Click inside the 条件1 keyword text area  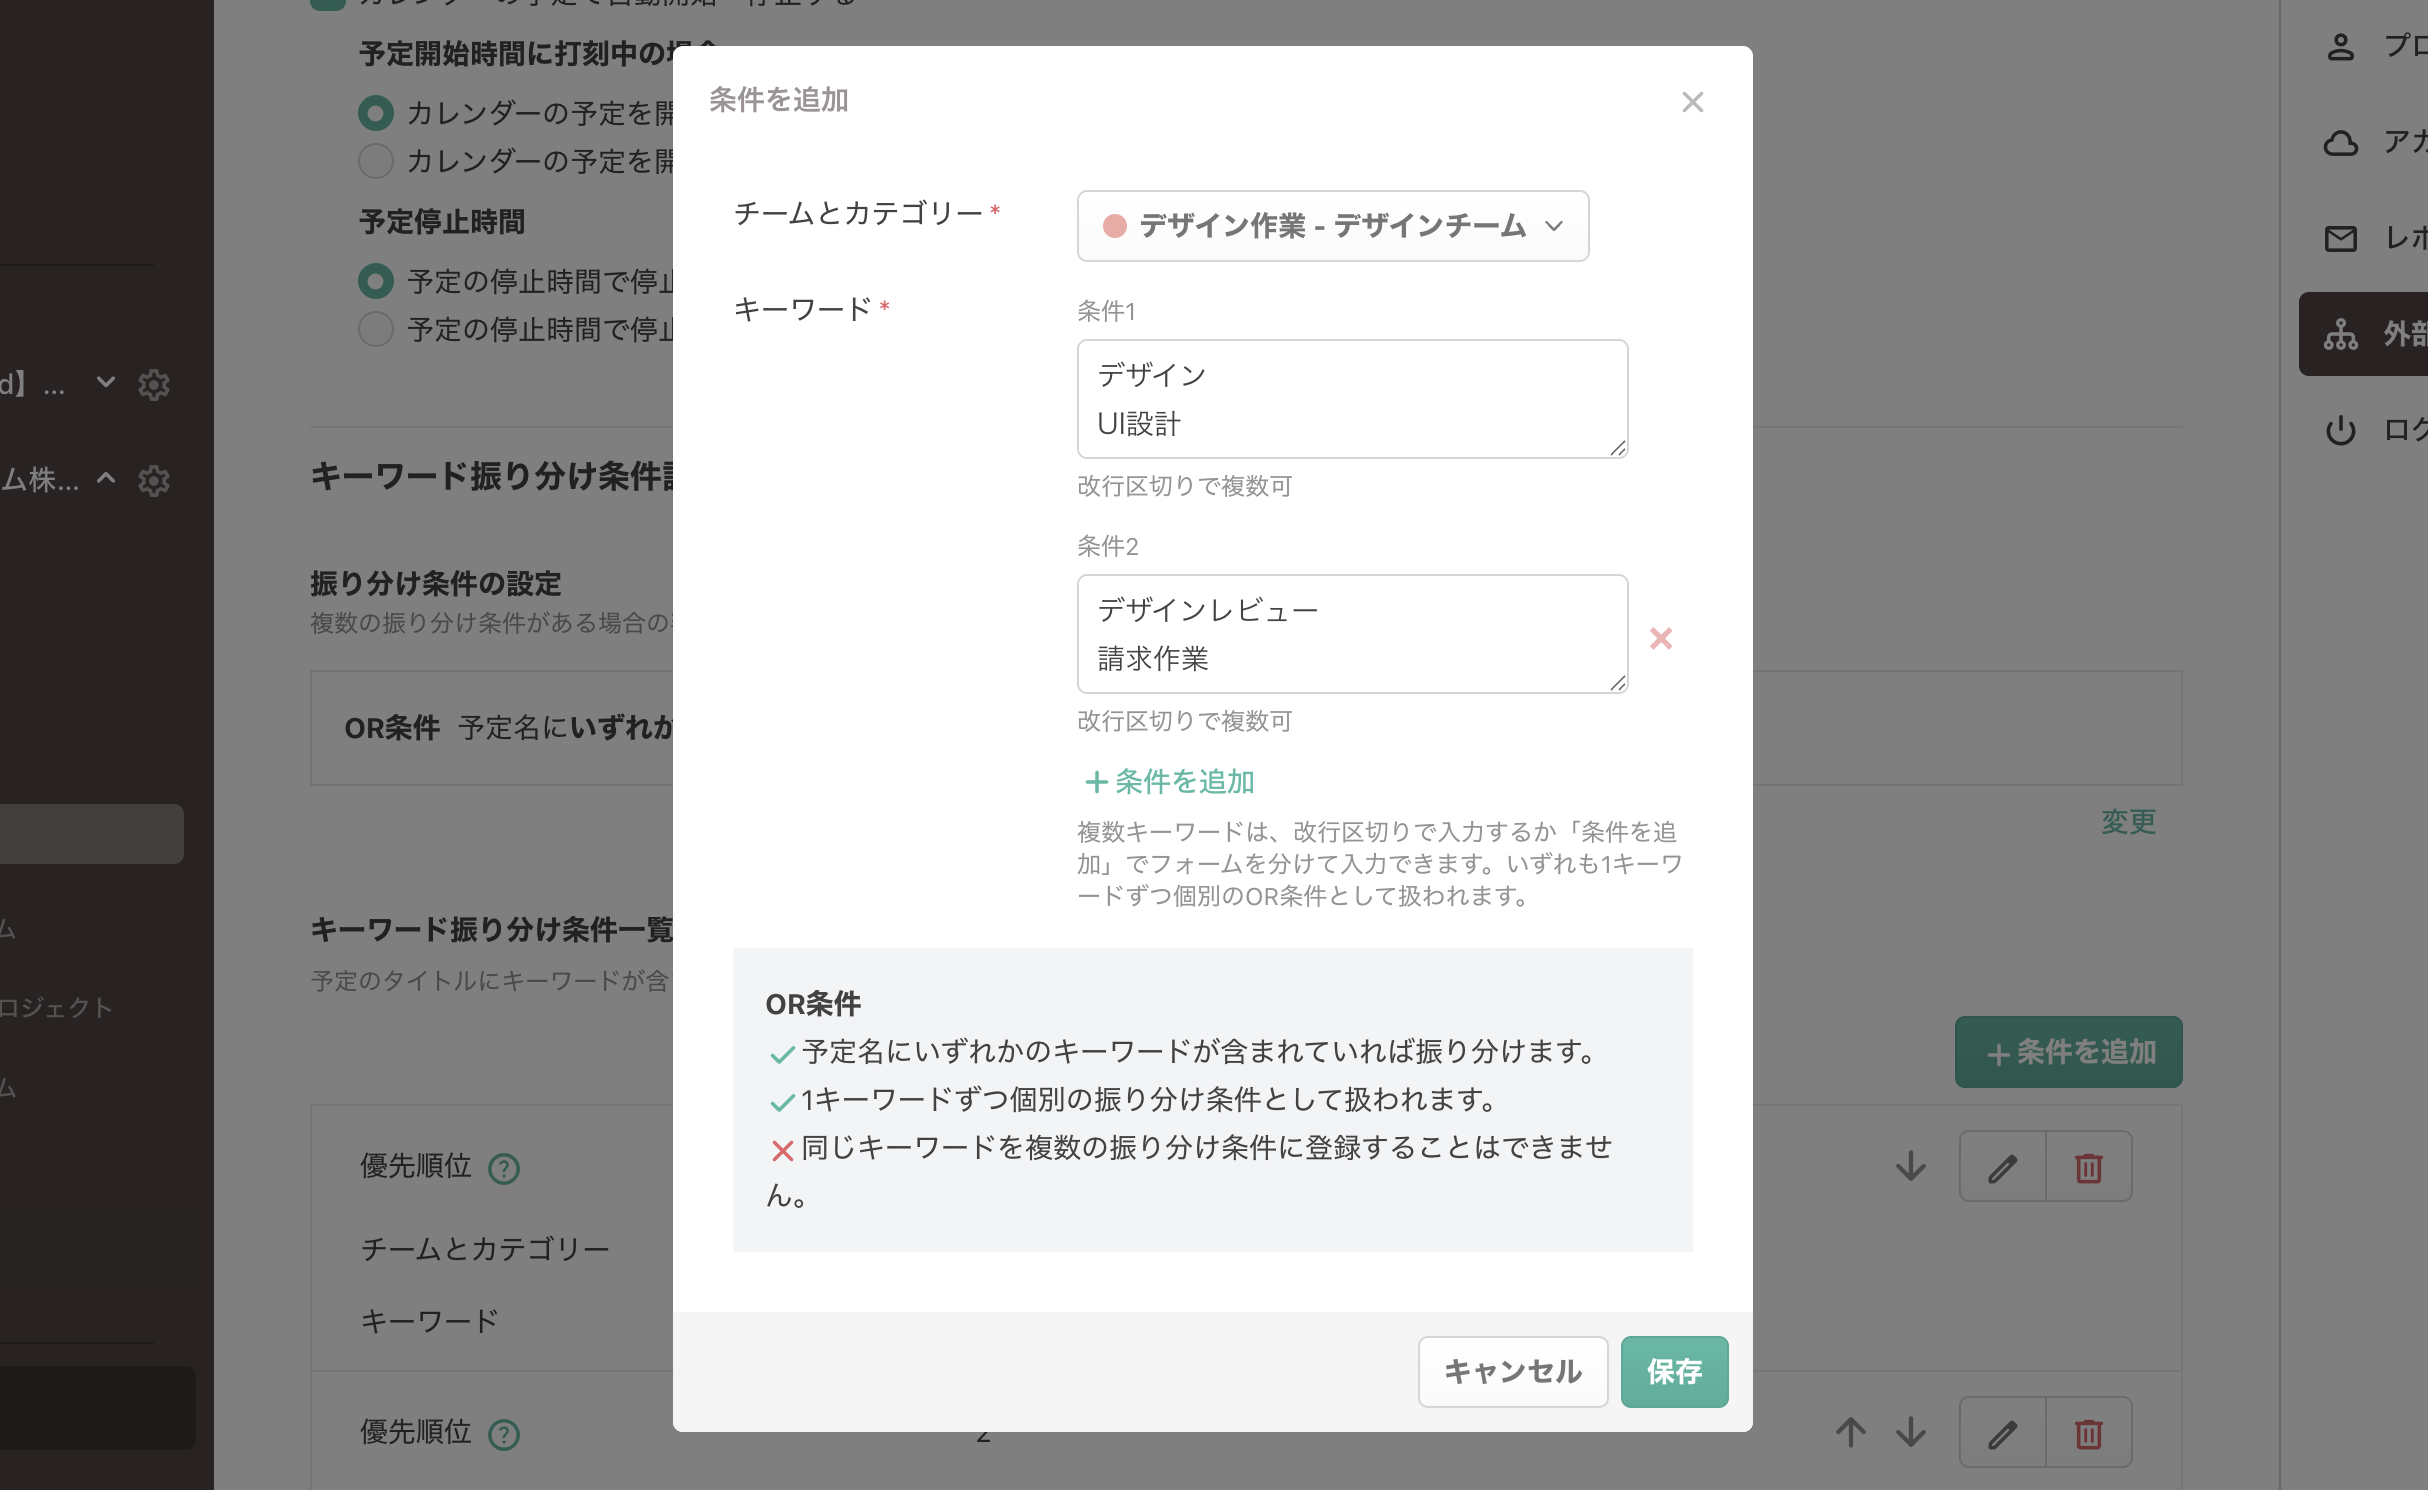click(x=1350, y=398)
